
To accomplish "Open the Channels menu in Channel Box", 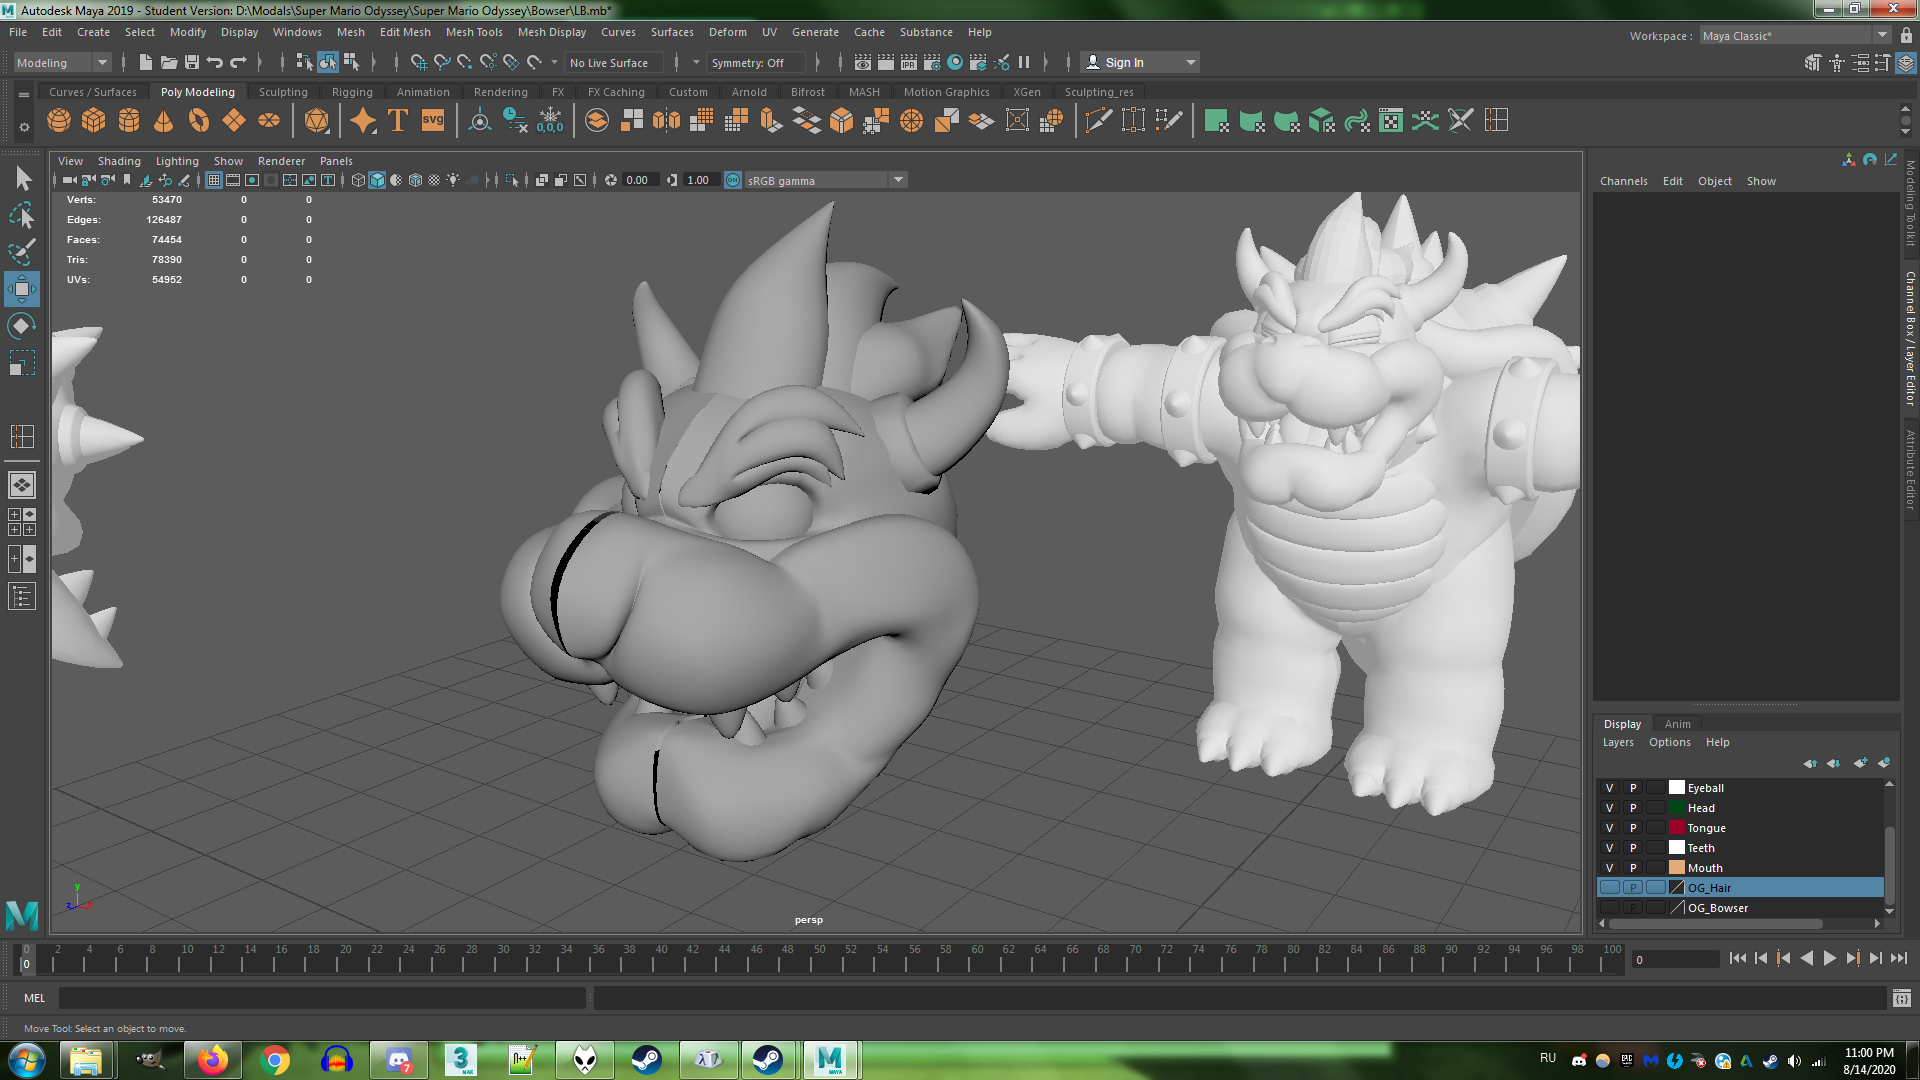I will coord(1623,181).
